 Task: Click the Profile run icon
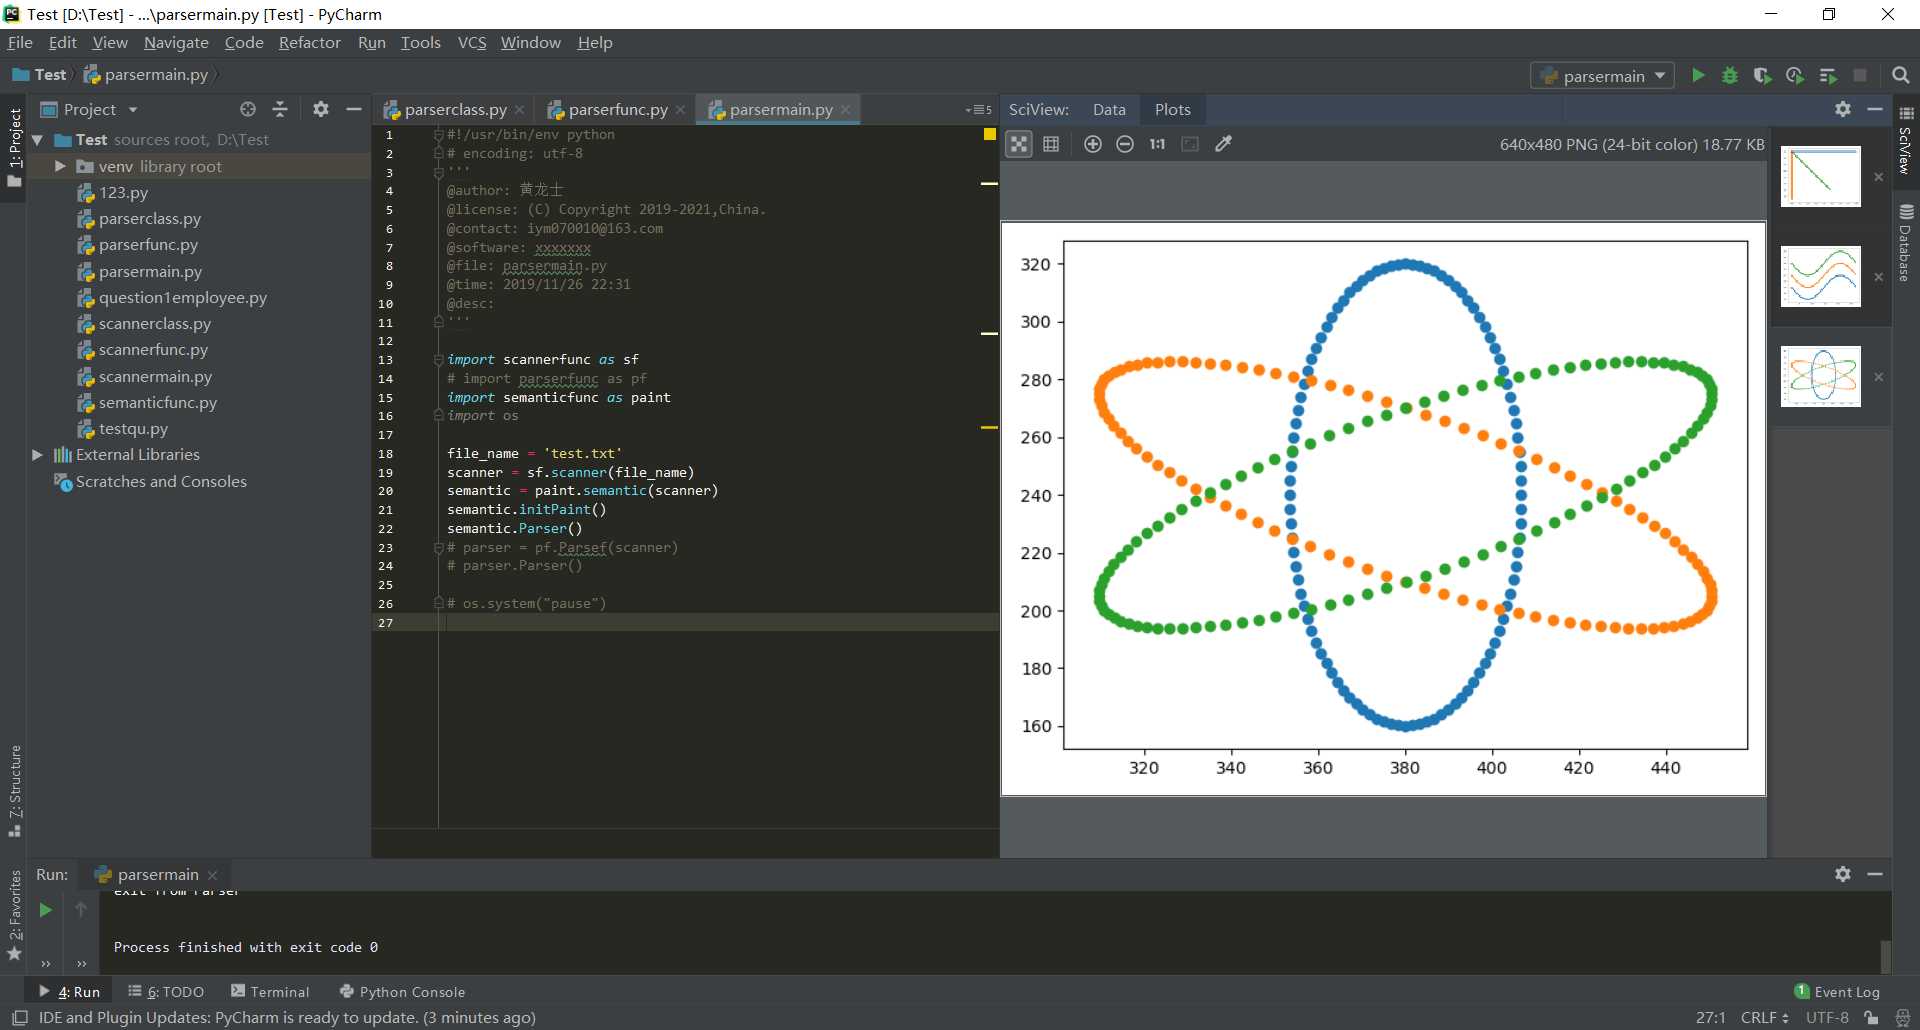tap(1795, 75)
